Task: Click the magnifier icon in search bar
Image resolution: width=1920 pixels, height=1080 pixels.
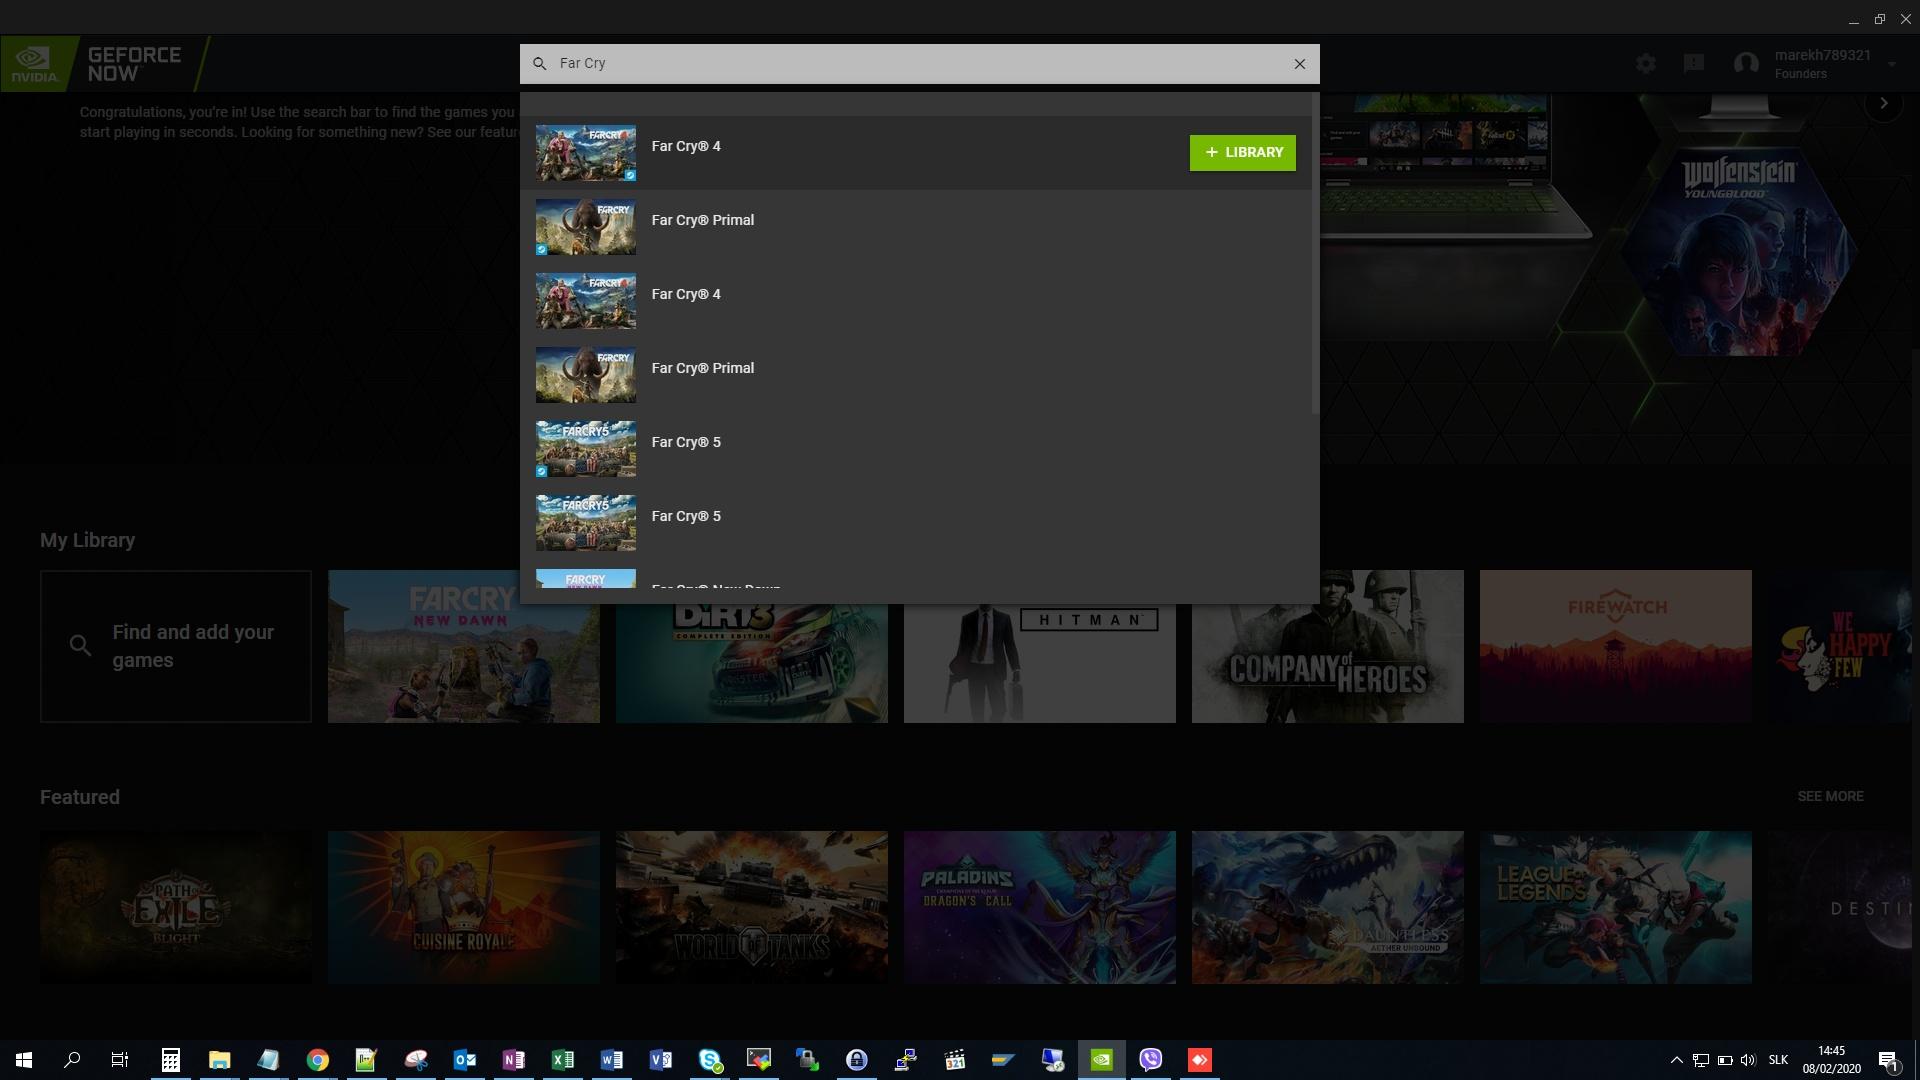Action: click(x=539, y=64)
